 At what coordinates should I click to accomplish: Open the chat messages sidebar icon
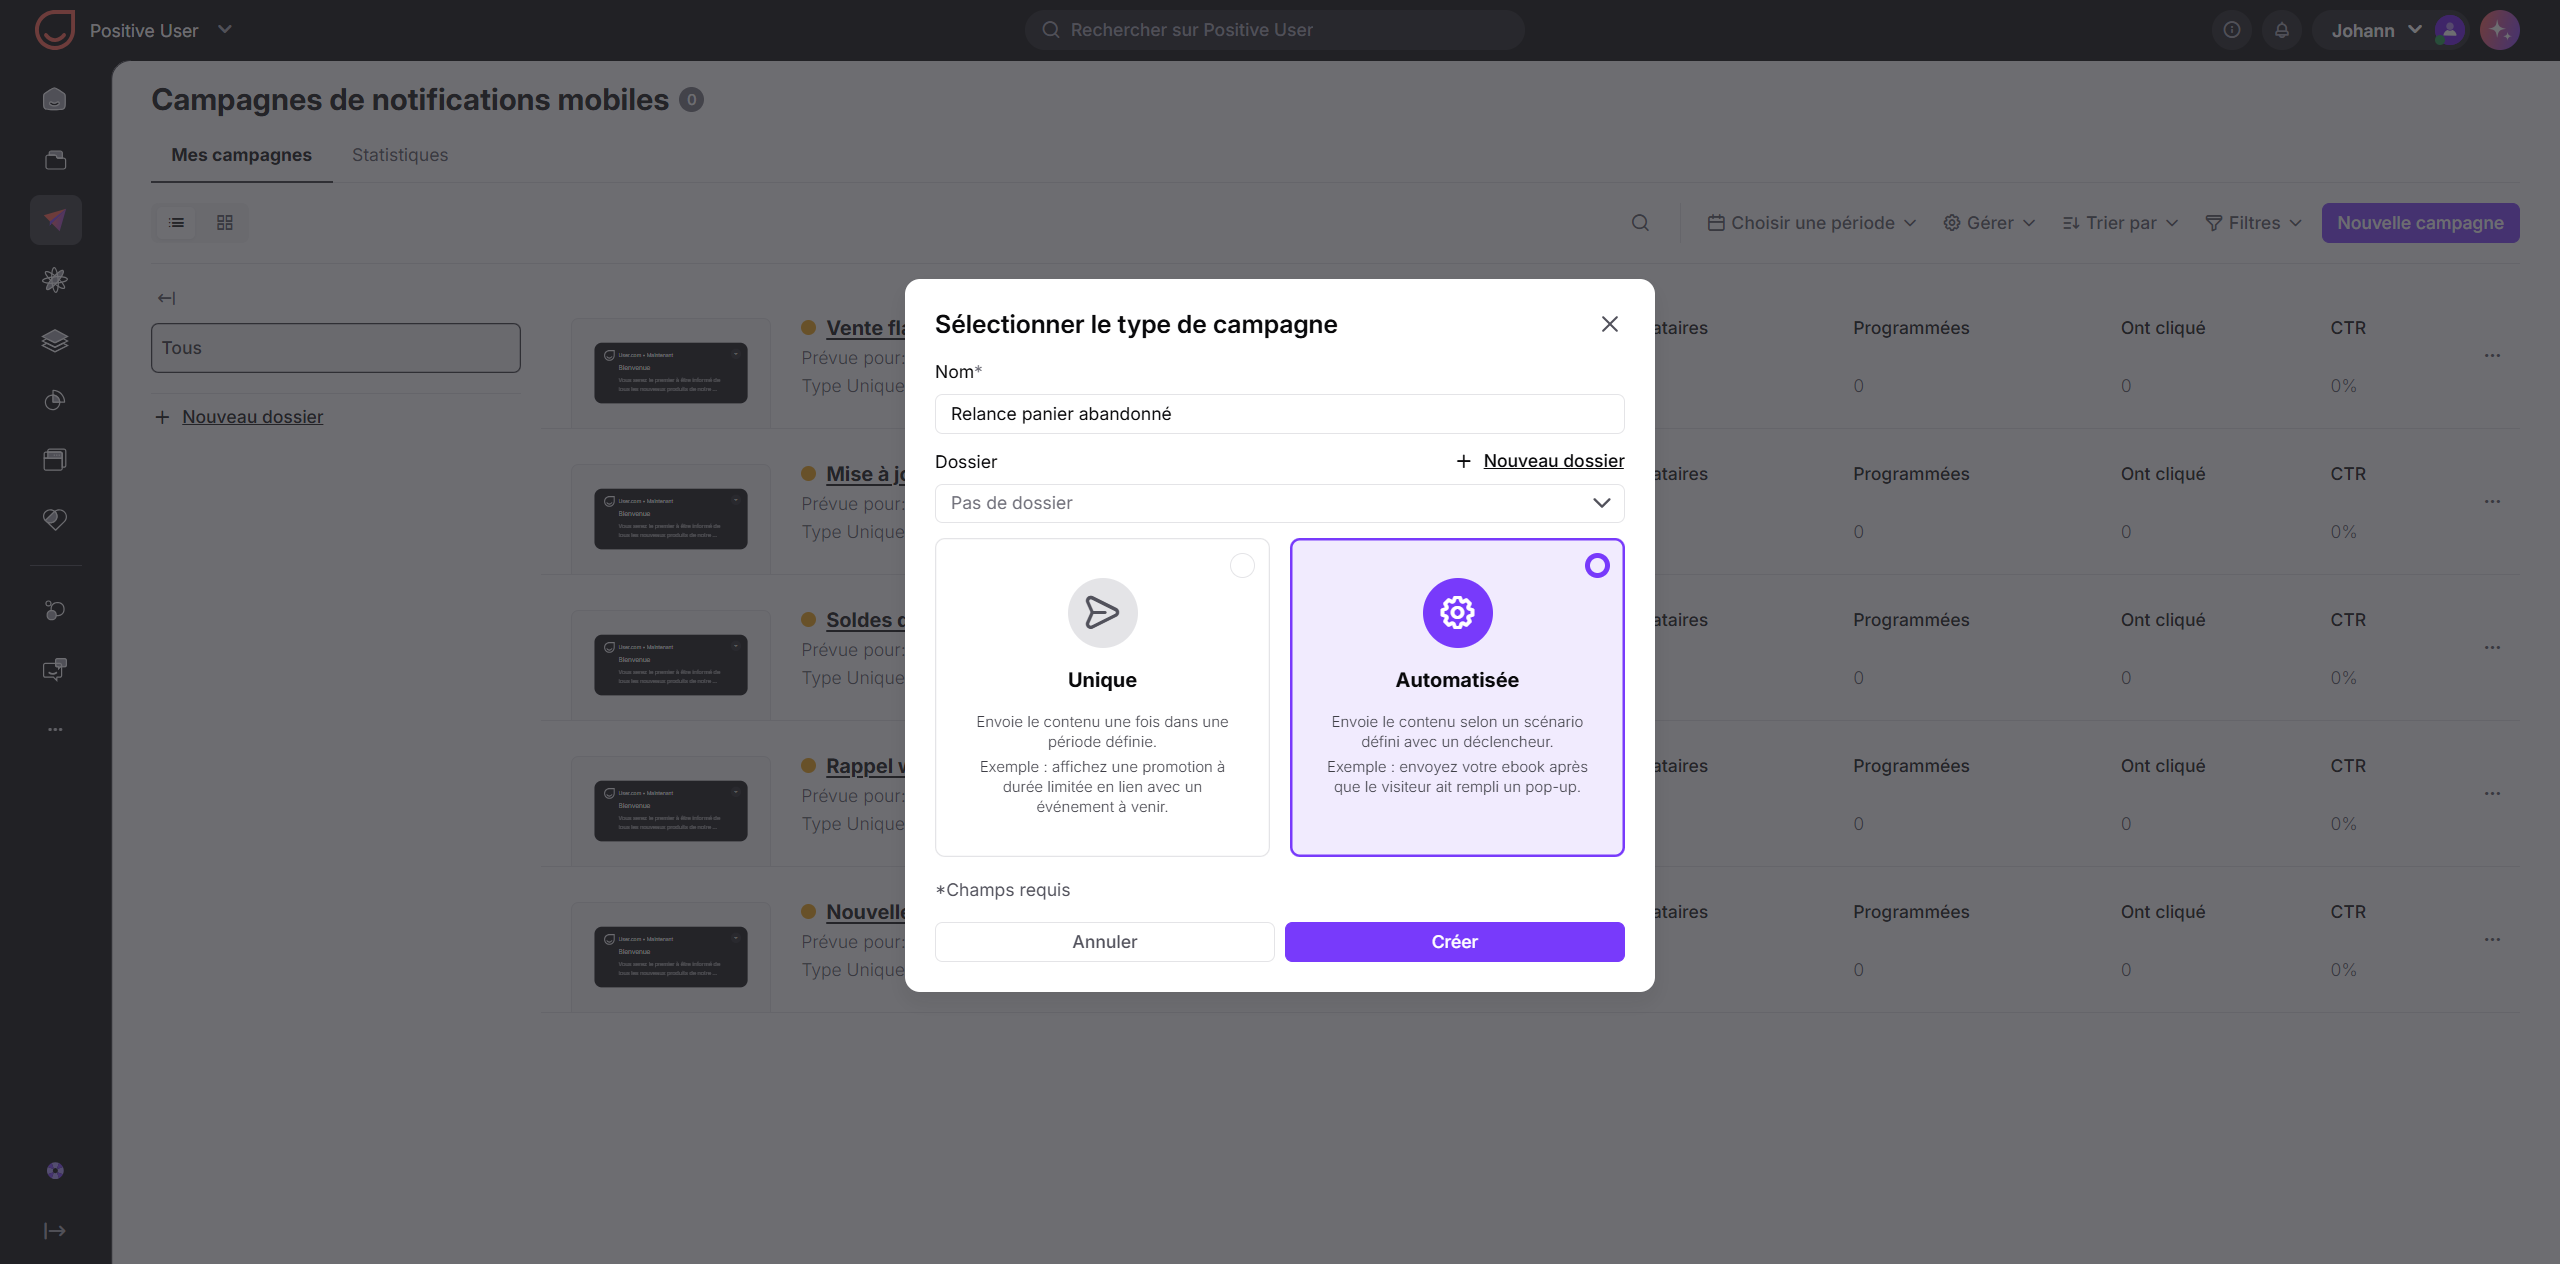coord(55,669)
